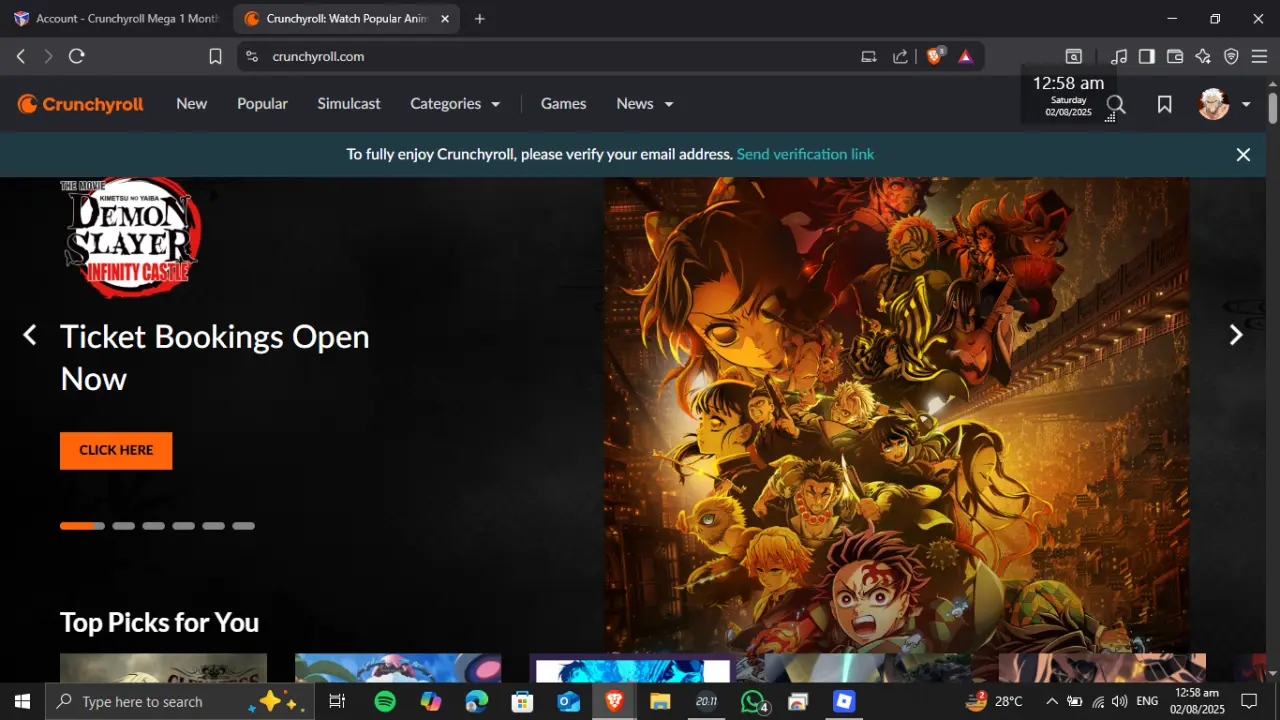Open the Brave Shields lion icon
The width and height of the screenshot is (1280, 720).
(935, 56)
